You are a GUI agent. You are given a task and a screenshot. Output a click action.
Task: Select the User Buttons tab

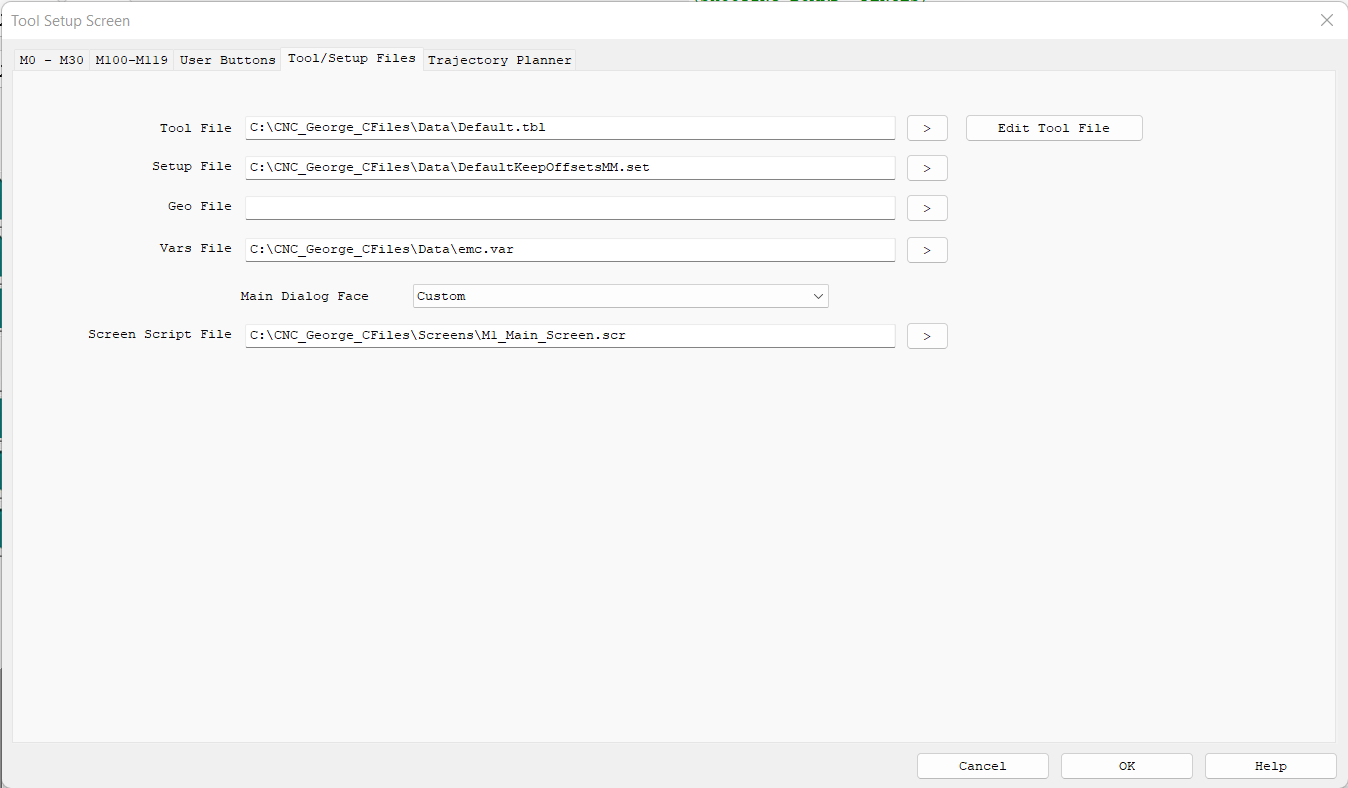click(x=227, y=60)
